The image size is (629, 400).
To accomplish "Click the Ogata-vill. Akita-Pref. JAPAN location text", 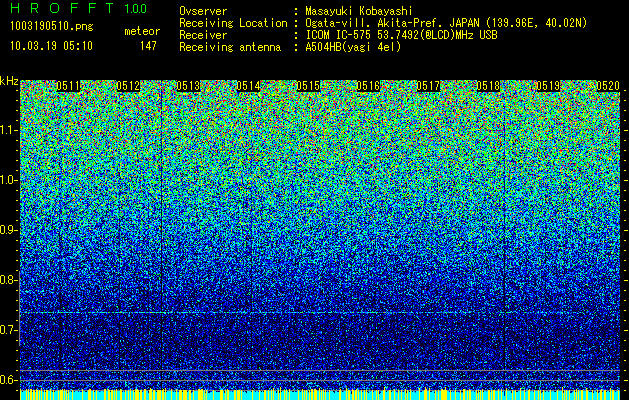I will 446,23.
